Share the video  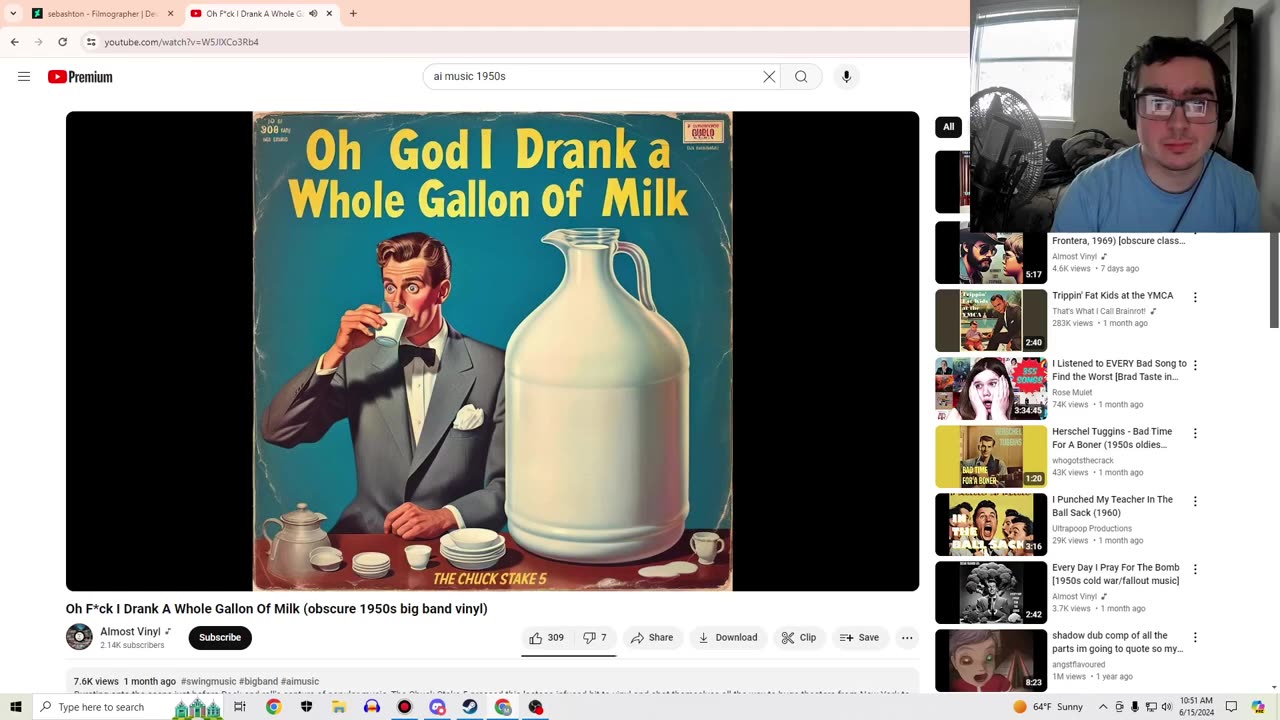[x=652, y=638]
